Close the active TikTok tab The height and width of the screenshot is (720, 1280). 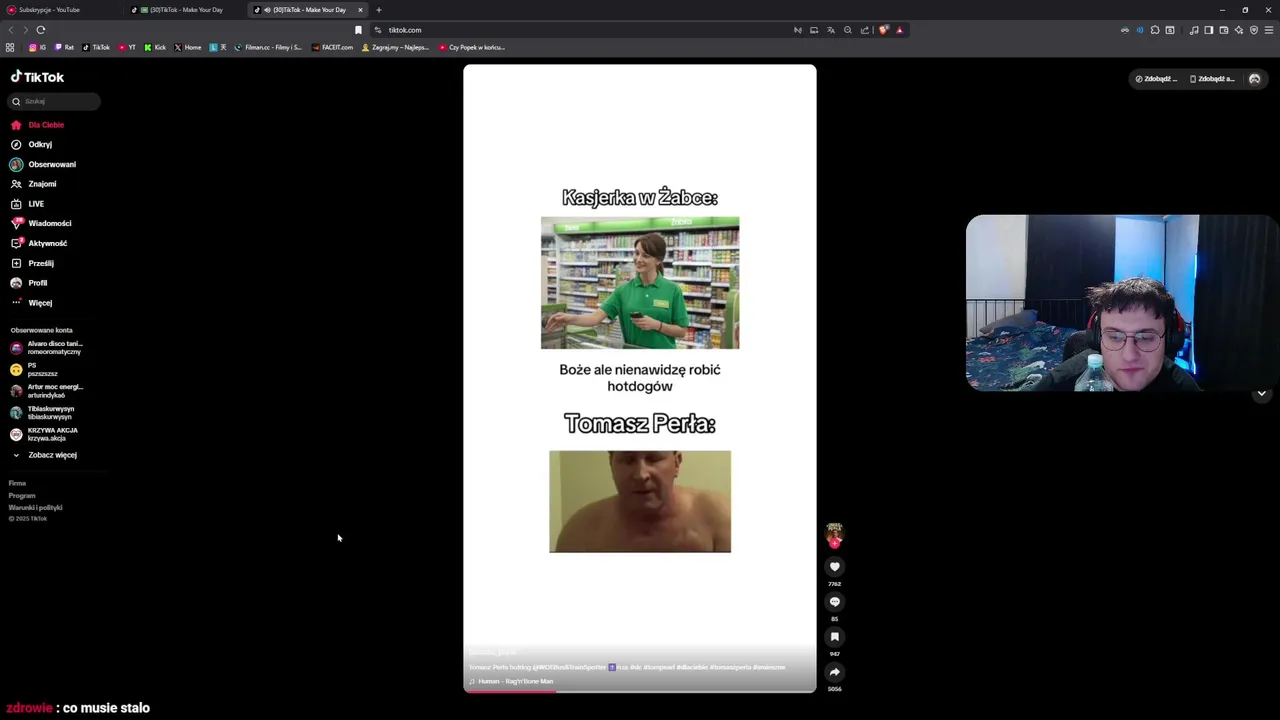click(x=360, y=10)
